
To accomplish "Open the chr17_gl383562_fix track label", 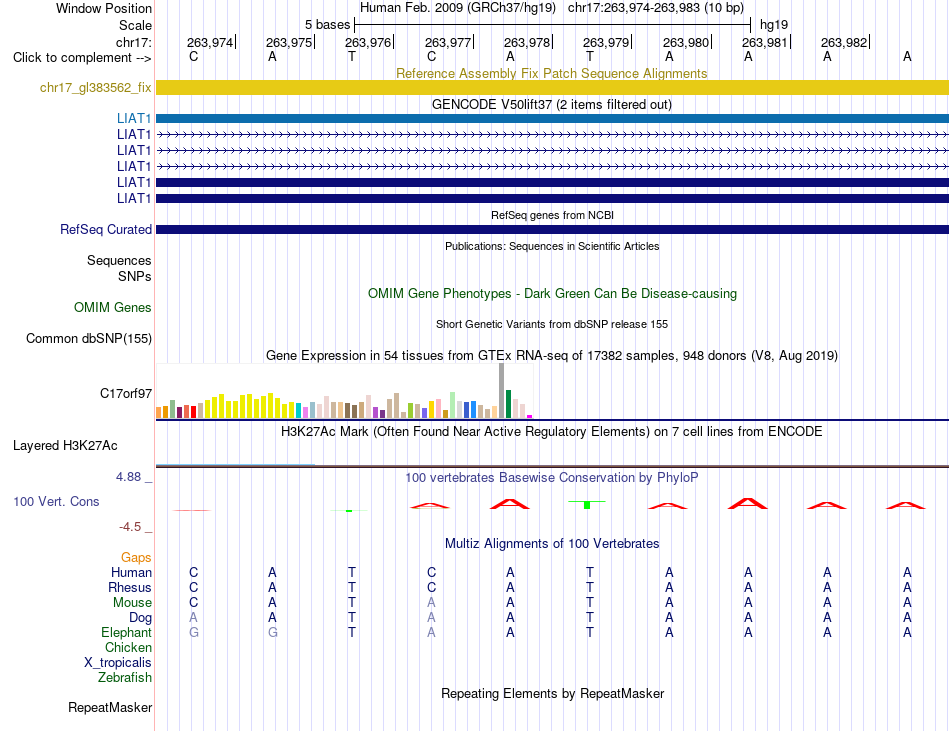I will [x=95, y=88].
